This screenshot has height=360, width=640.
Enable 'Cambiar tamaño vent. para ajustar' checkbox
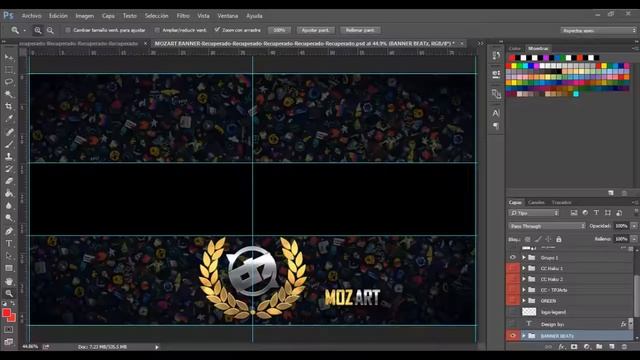[x=68, y=30]
